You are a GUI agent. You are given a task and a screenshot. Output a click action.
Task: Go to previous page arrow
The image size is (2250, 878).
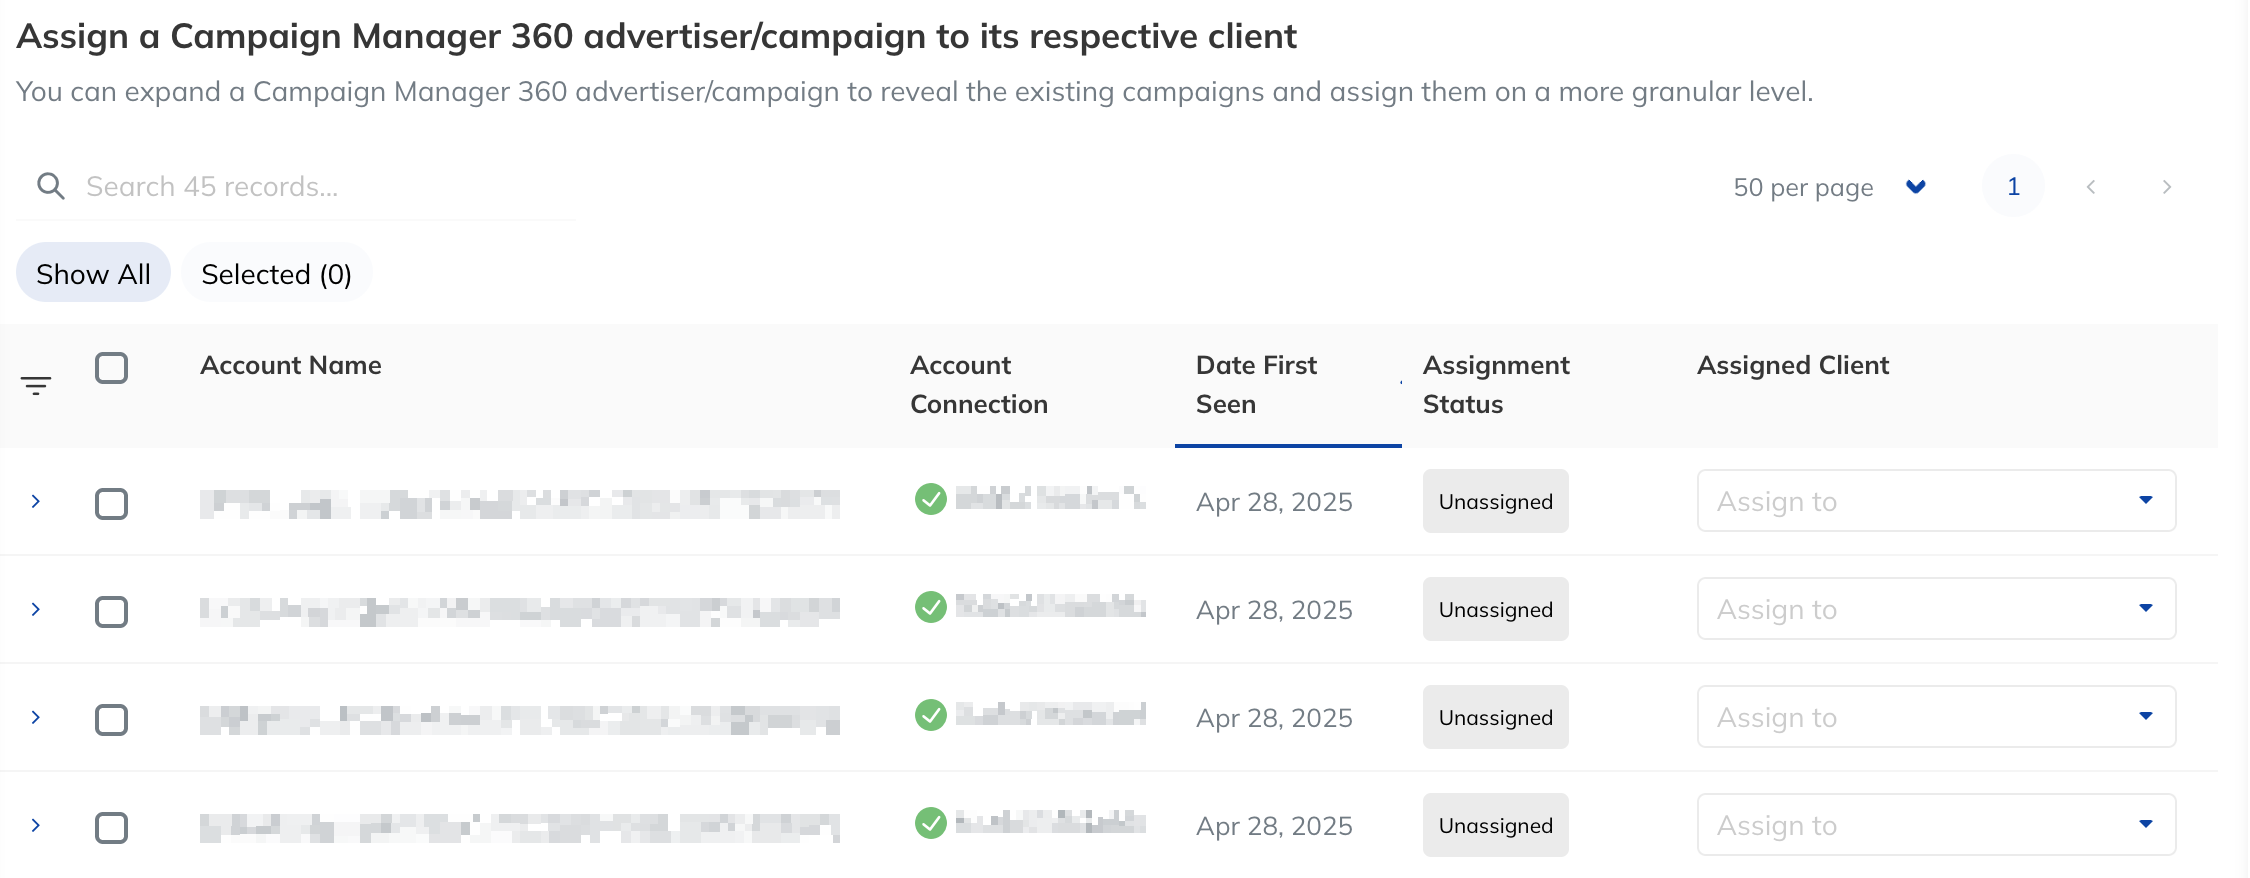point(2091,187)
